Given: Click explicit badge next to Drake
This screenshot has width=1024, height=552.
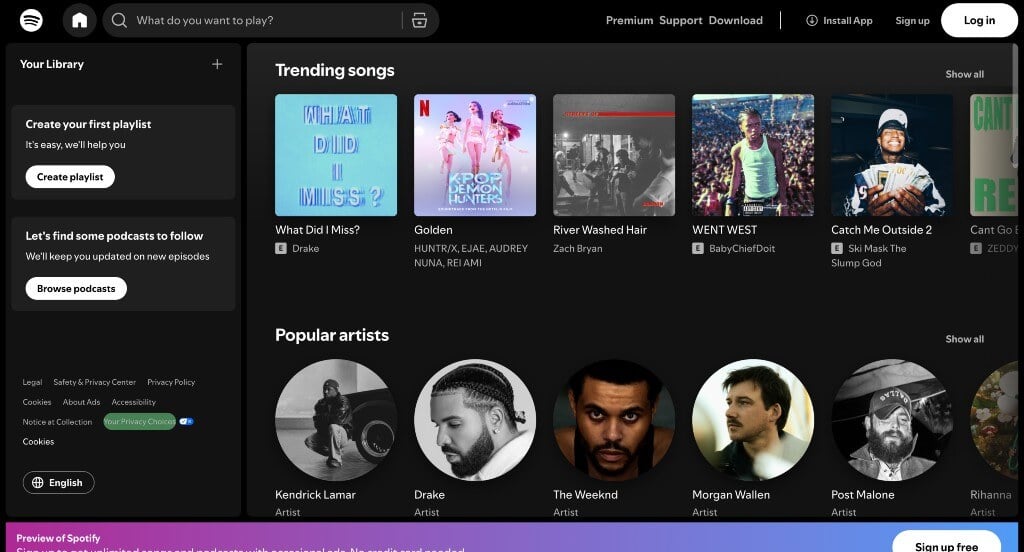Looking at the screenshot, I should 281,248.
